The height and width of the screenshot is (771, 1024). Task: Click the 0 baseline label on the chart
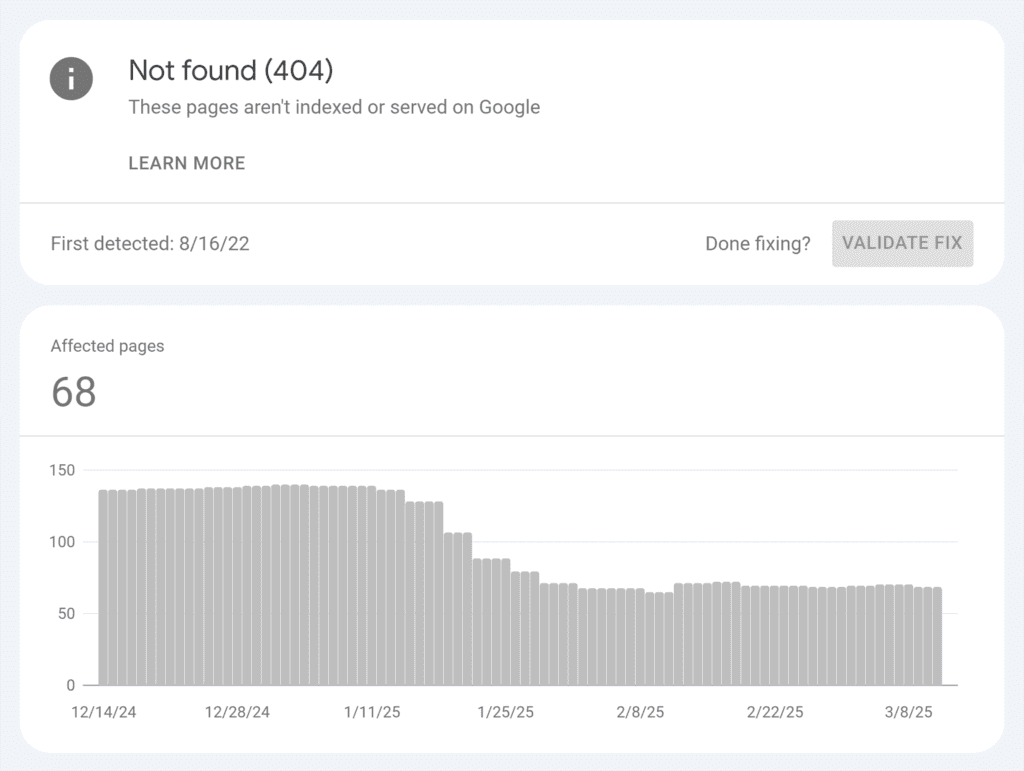68,685
